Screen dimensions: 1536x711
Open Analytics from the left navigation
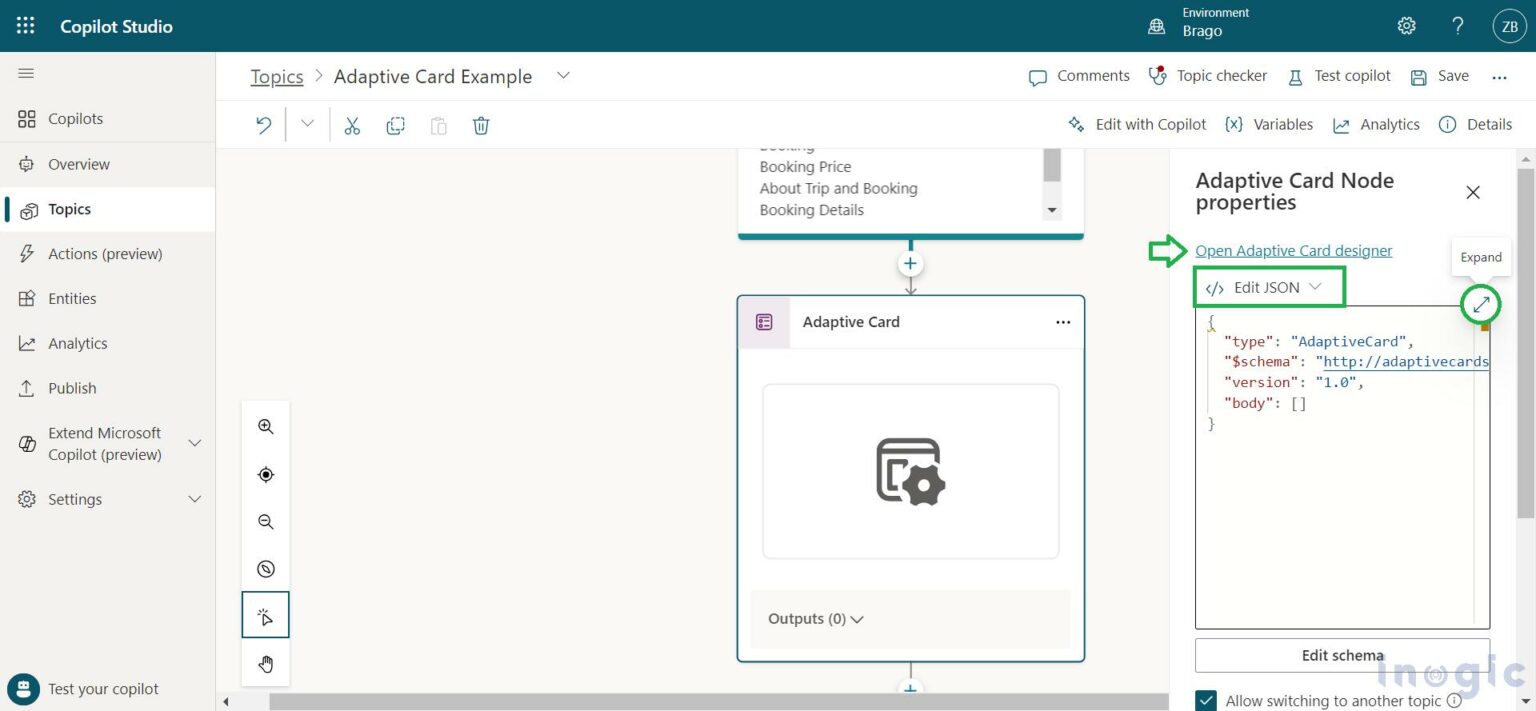click(x=79, y=343)
